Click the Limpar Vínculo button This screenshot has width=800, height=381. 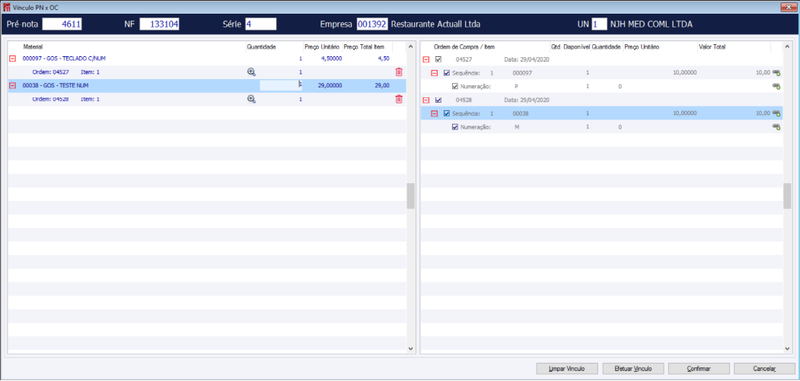(x=566, y=369)
